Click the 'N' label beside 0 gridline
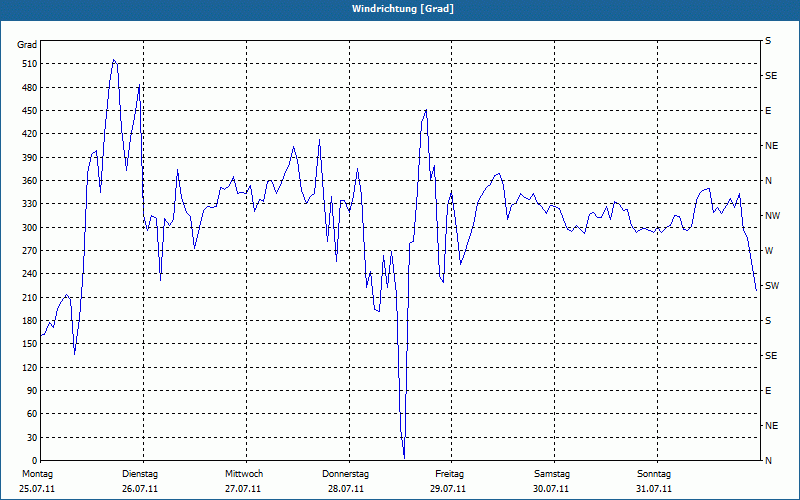Image resolution: width=800 pixels, height=500 pixels. coord(769,461)
